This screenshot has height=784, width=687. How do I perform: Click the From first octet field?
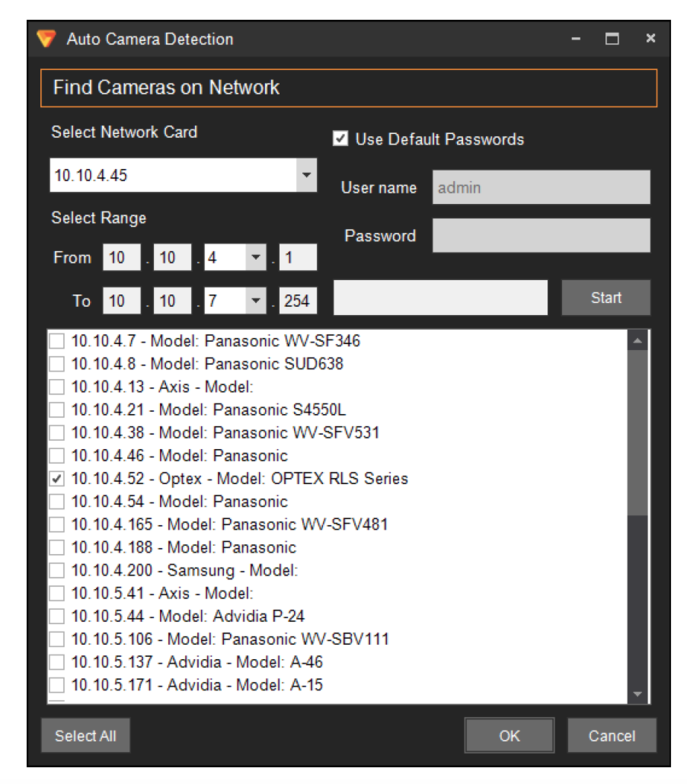coord(122,258)
